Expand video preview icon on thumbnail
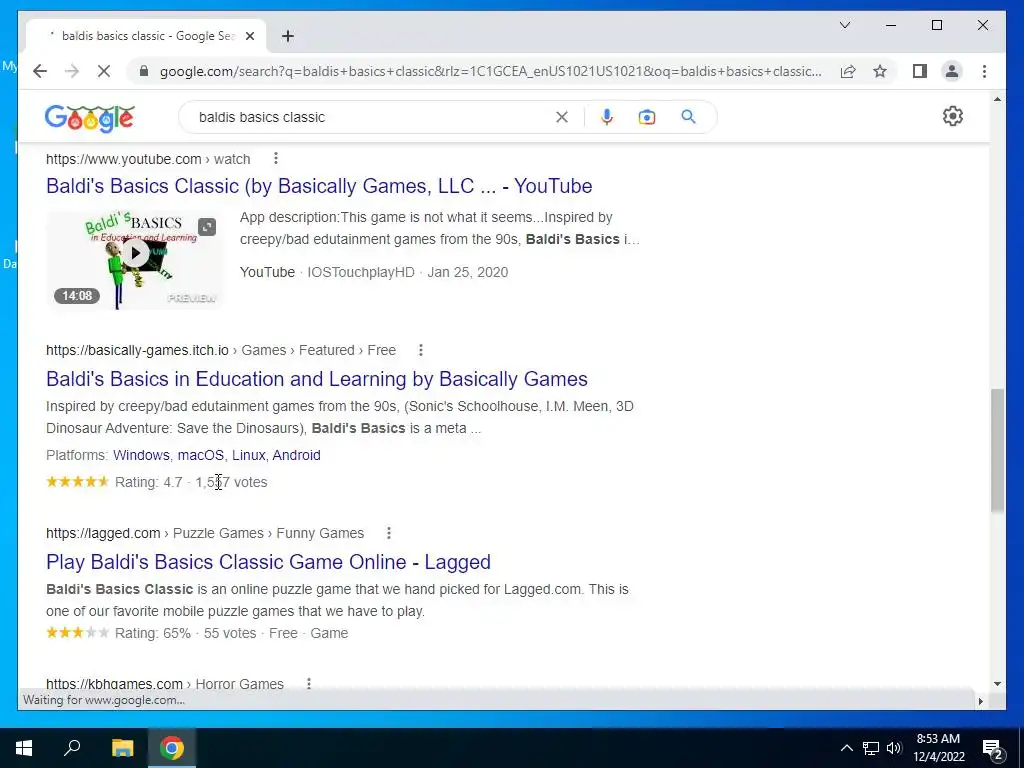The image size is (1024, 768). (206, 227)
